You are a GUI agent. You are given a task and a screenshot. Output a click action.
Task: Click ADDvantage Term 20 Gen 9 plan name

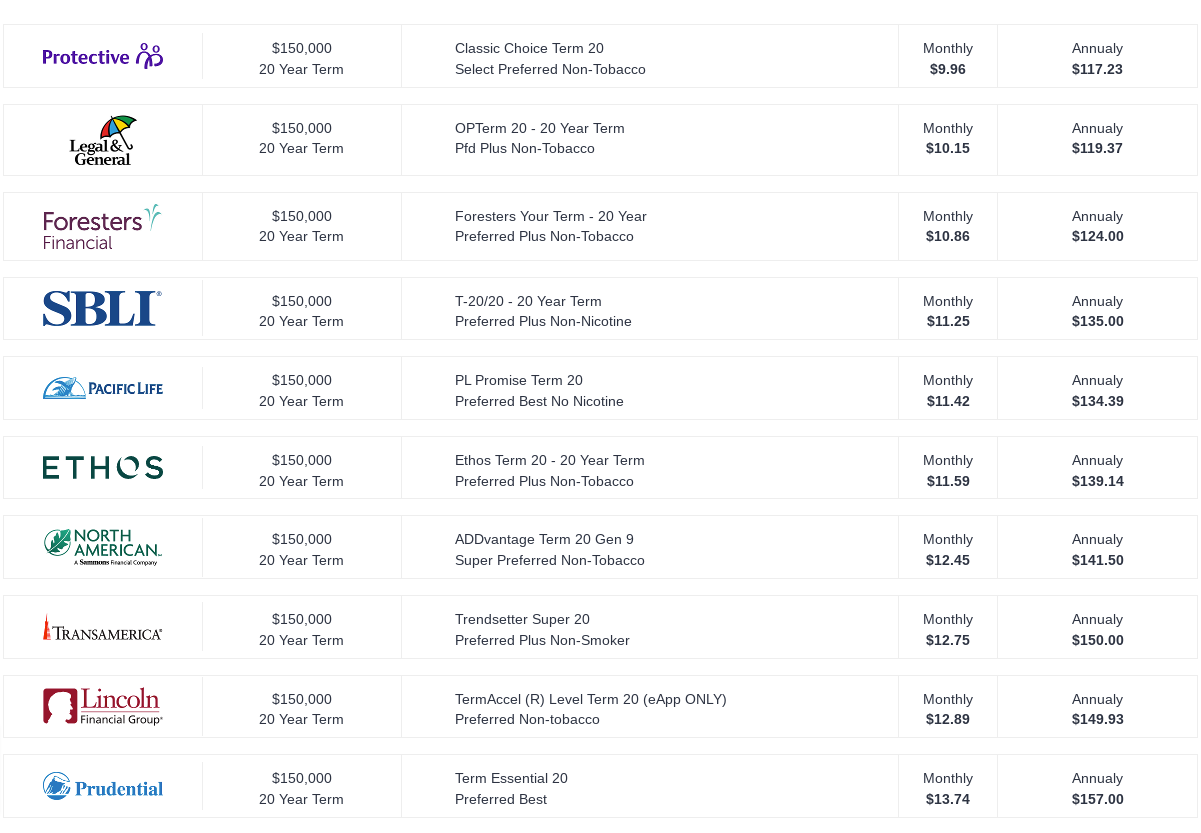click(544, 539)
